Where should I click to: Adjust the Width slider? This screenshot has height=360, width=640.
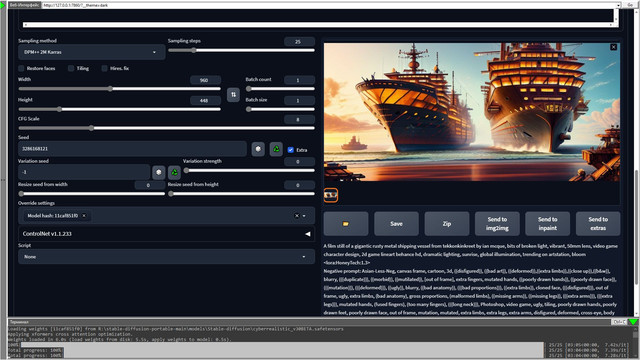point(120,89)
